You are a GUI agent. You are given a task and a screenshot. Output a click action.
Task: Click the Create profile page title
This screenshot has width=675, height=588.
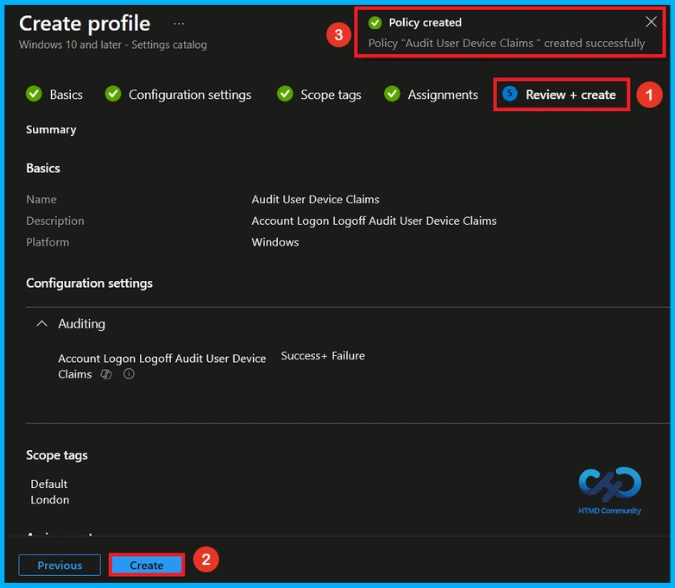pos(85,23)
